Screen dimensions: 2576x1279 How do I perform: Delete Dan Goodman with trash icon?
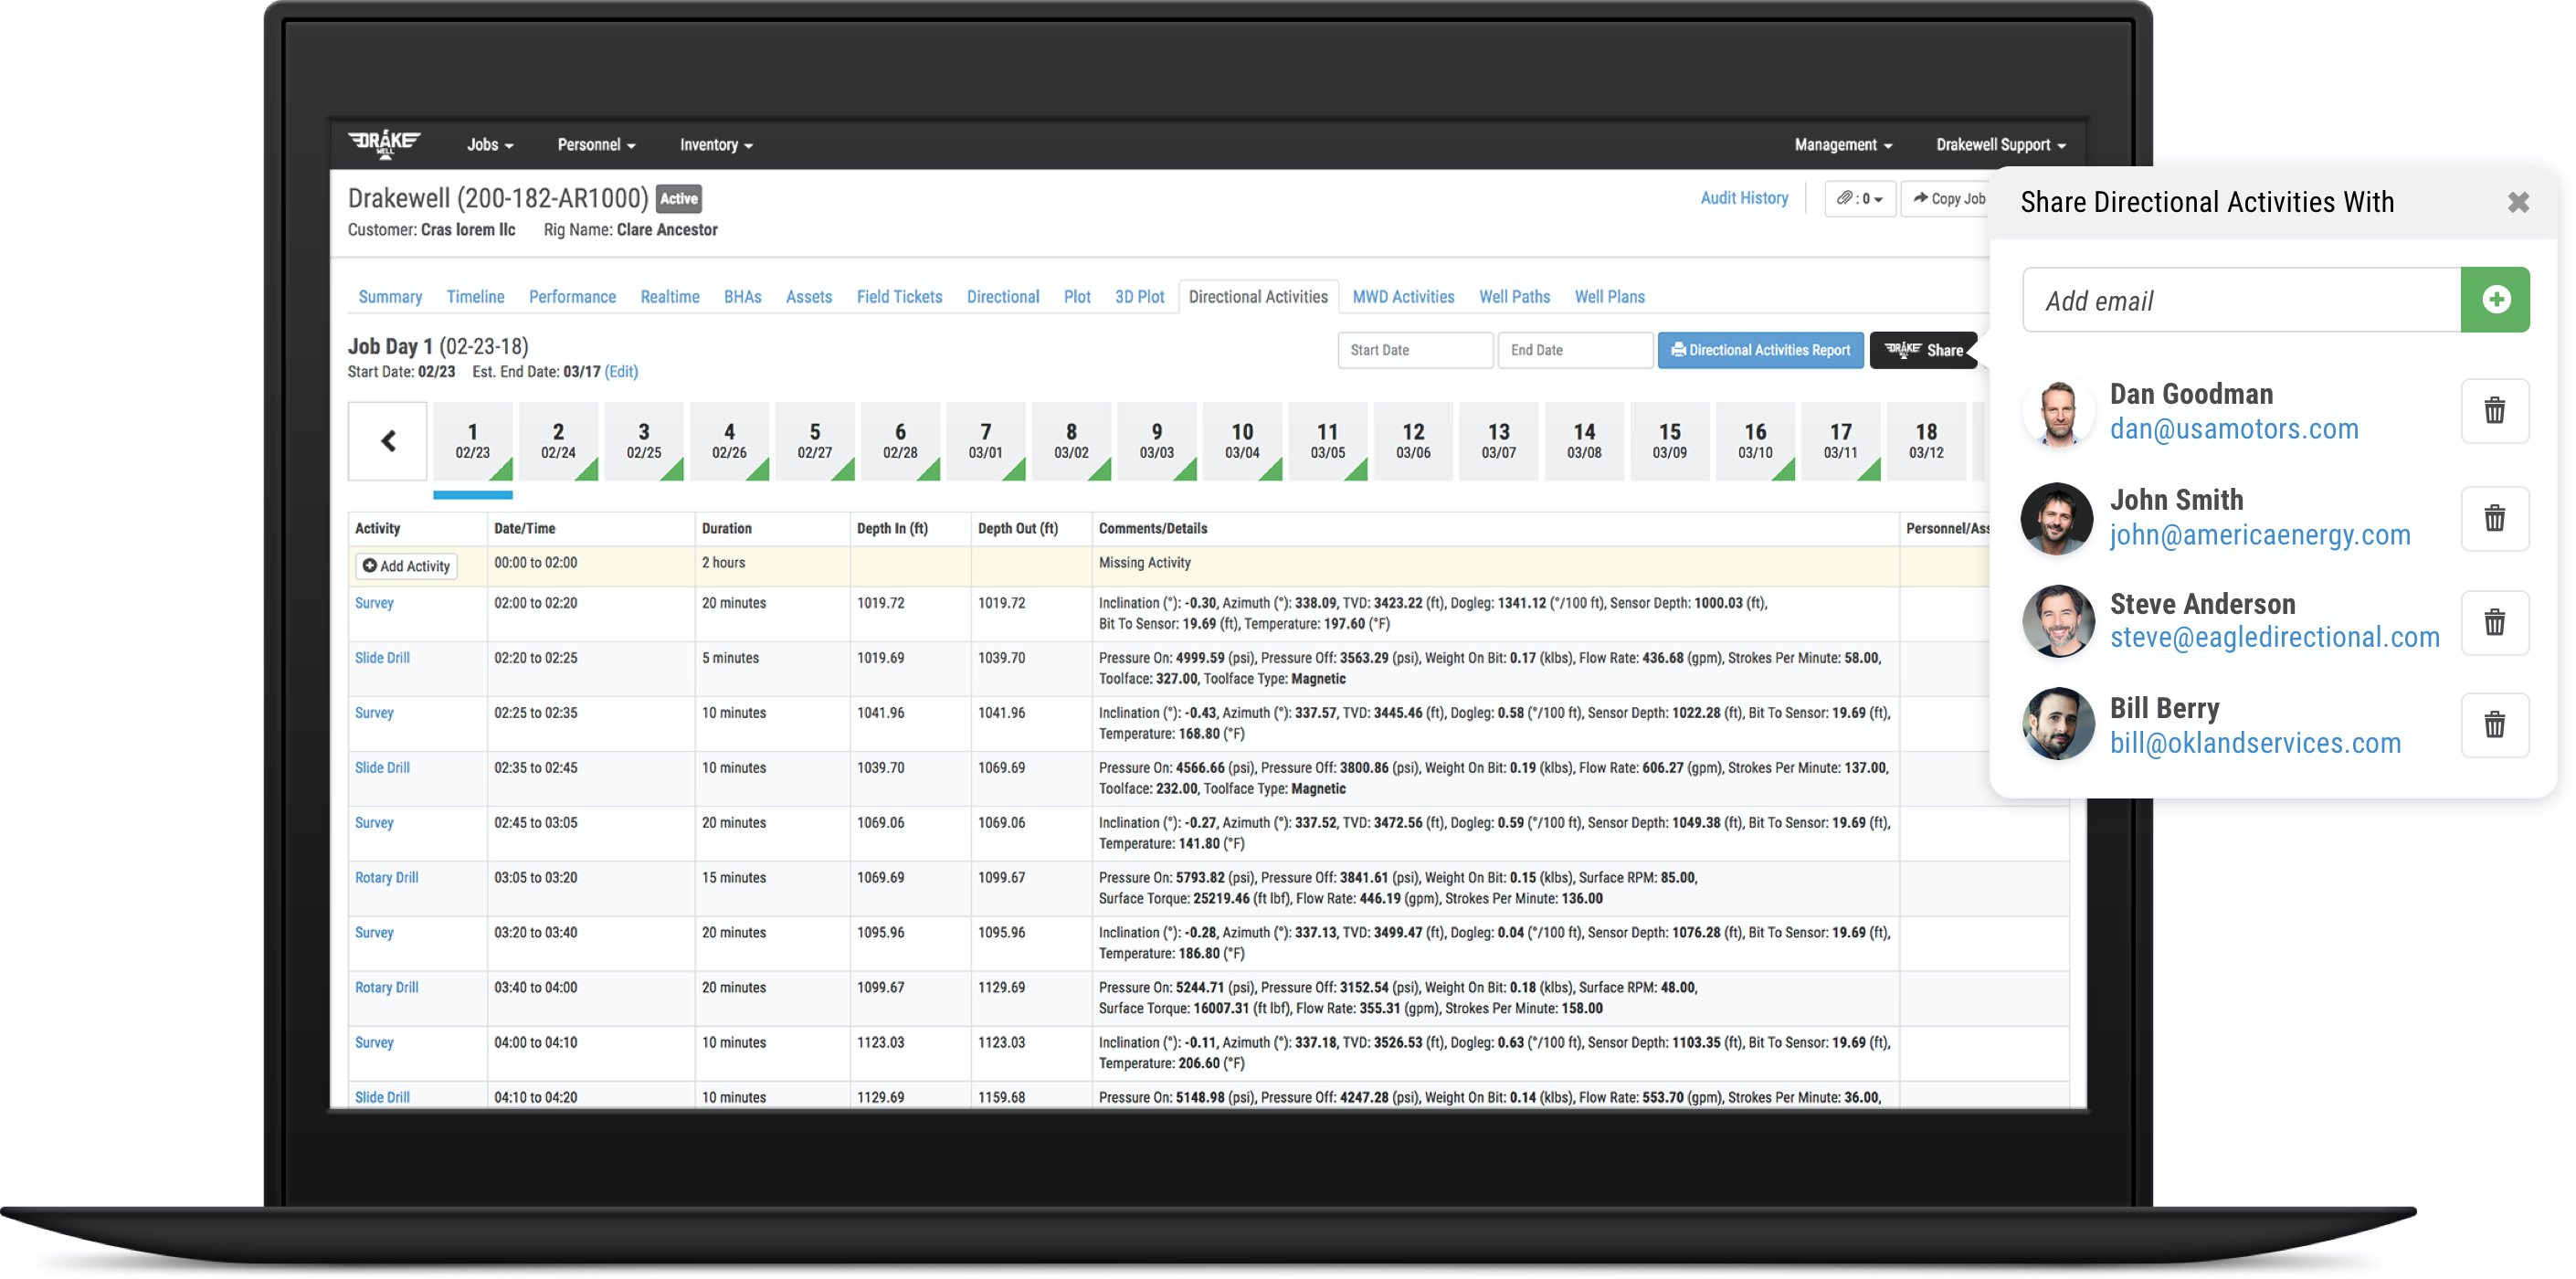pos(2495,411)
